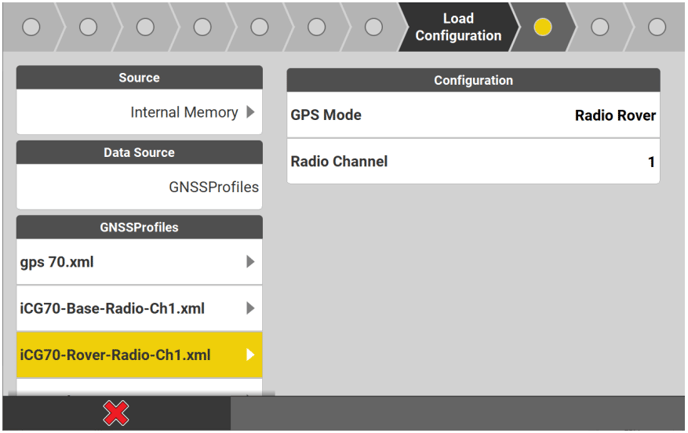
Task: Click the Load Configuration step tab
Action: [x=458, y=27]
